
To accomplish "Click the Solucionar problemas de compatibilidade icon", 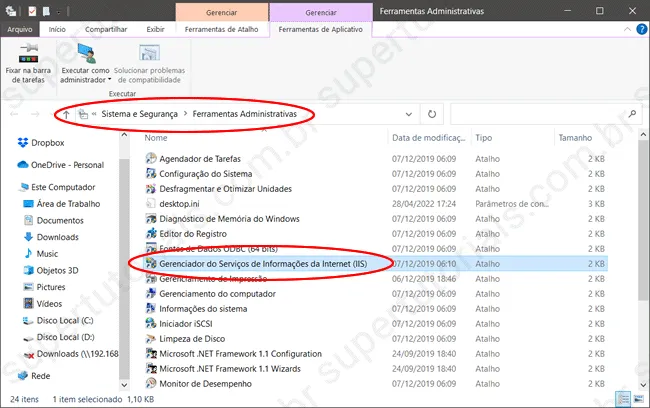I will click(x=149, y=53).
